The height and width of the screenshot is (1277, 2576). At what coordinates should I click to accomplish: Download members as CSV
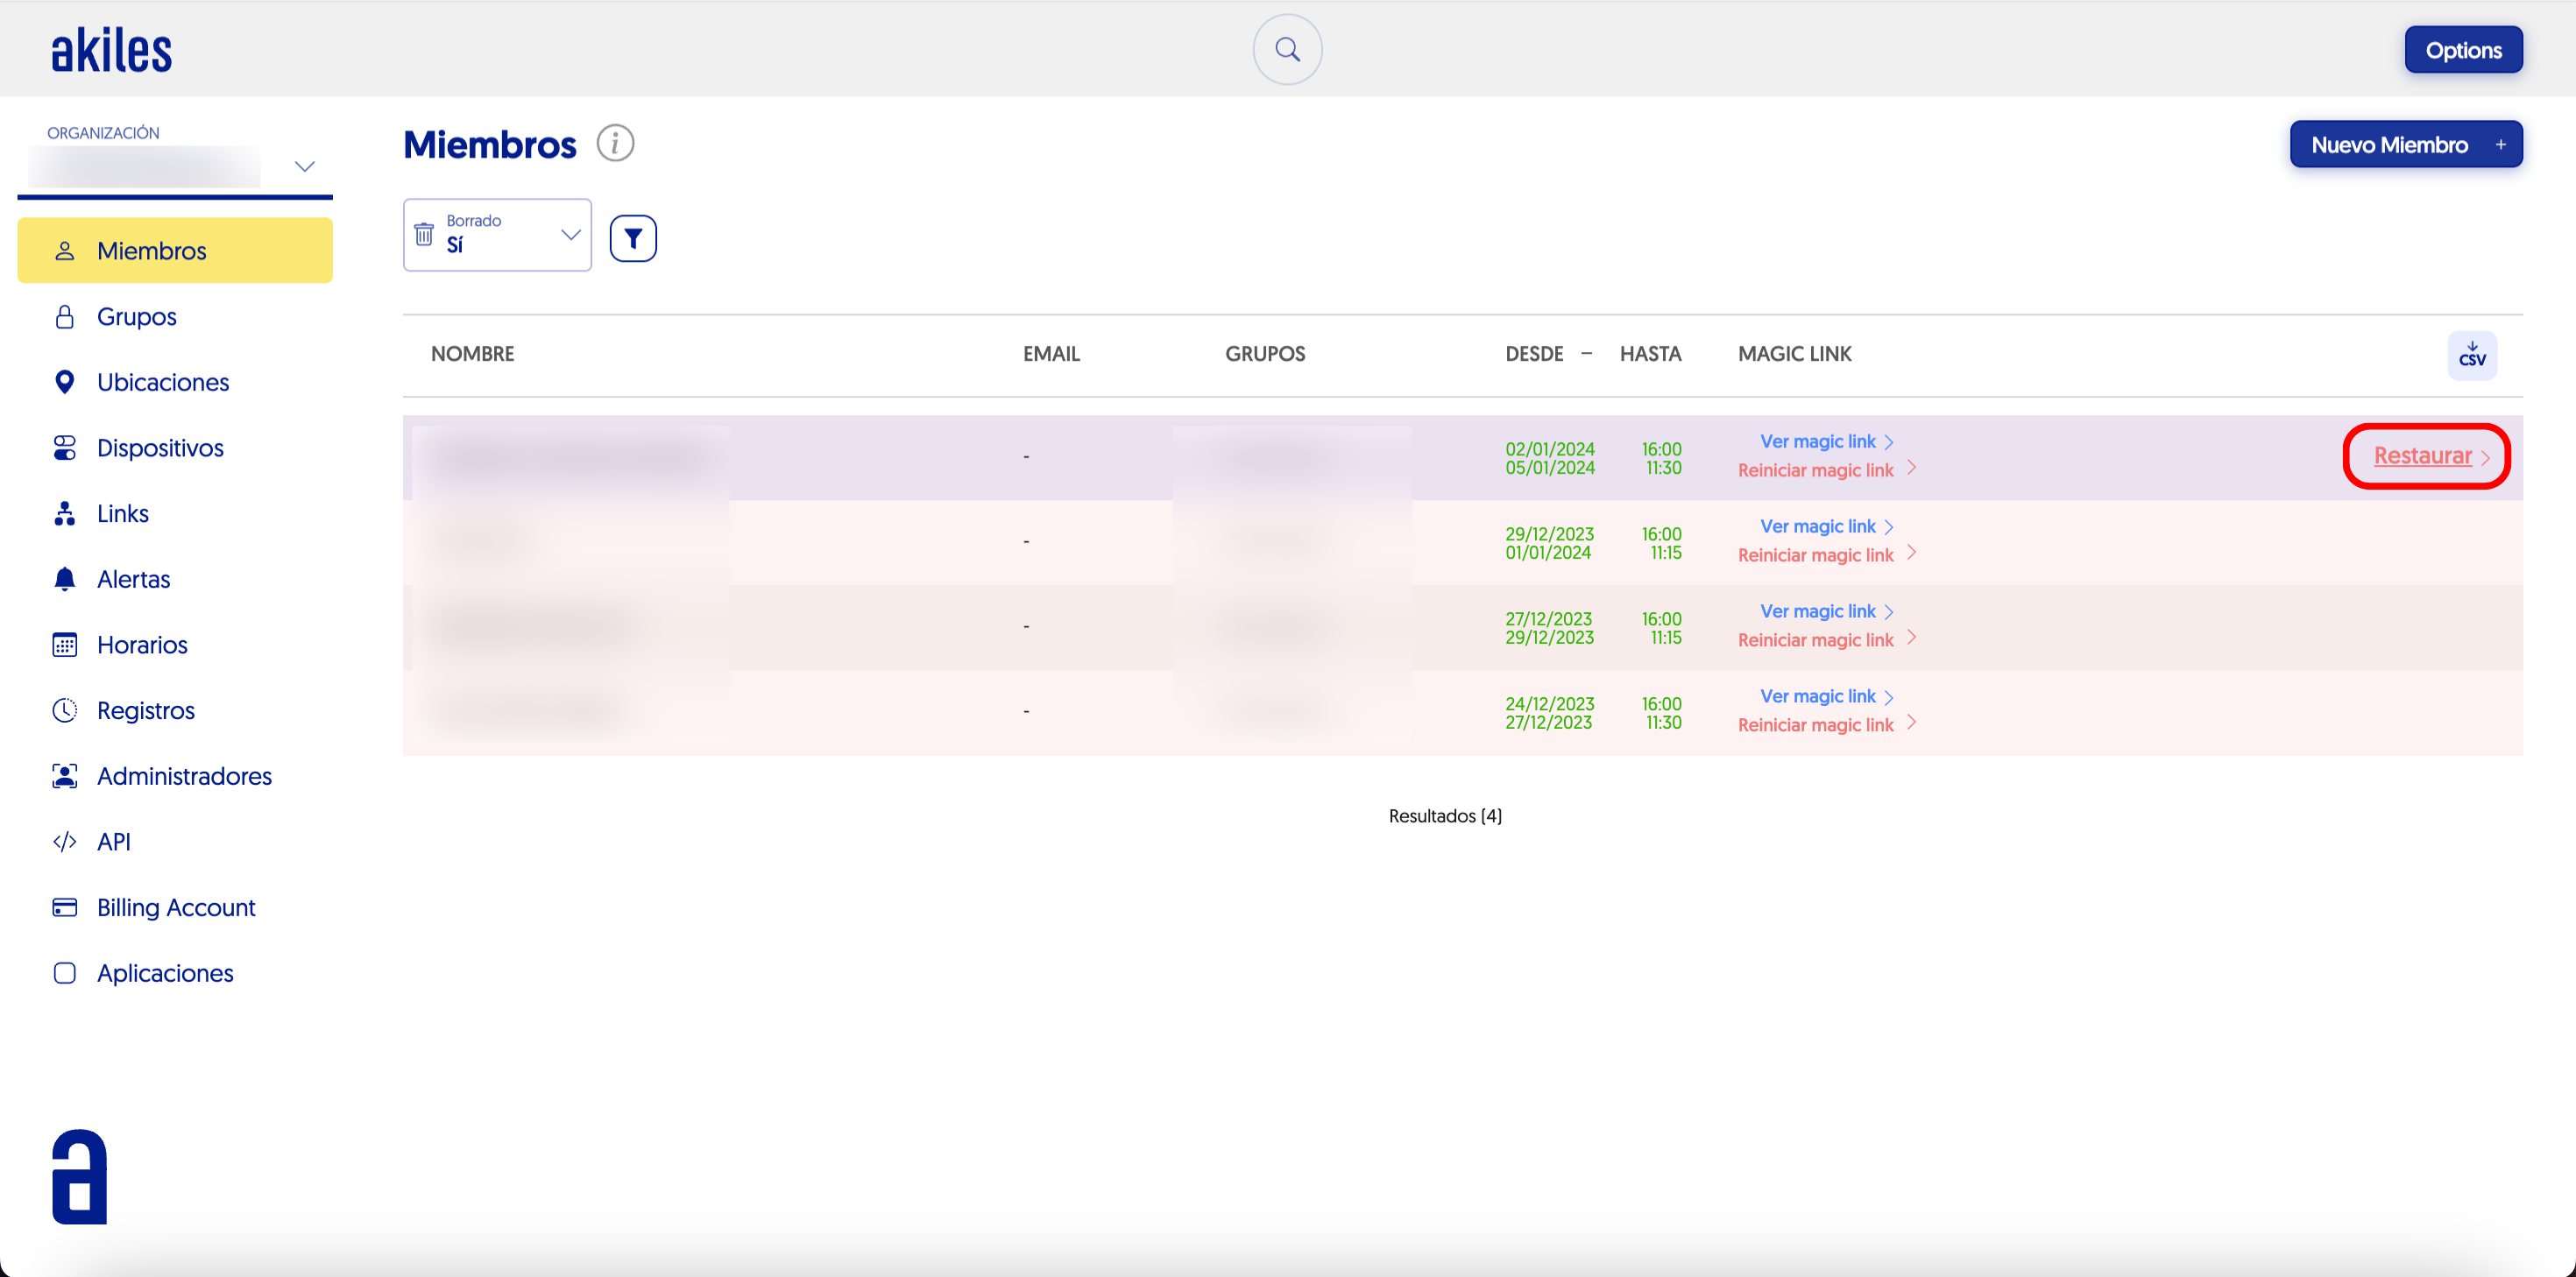pyautogui.click(x=2471, y=355)
